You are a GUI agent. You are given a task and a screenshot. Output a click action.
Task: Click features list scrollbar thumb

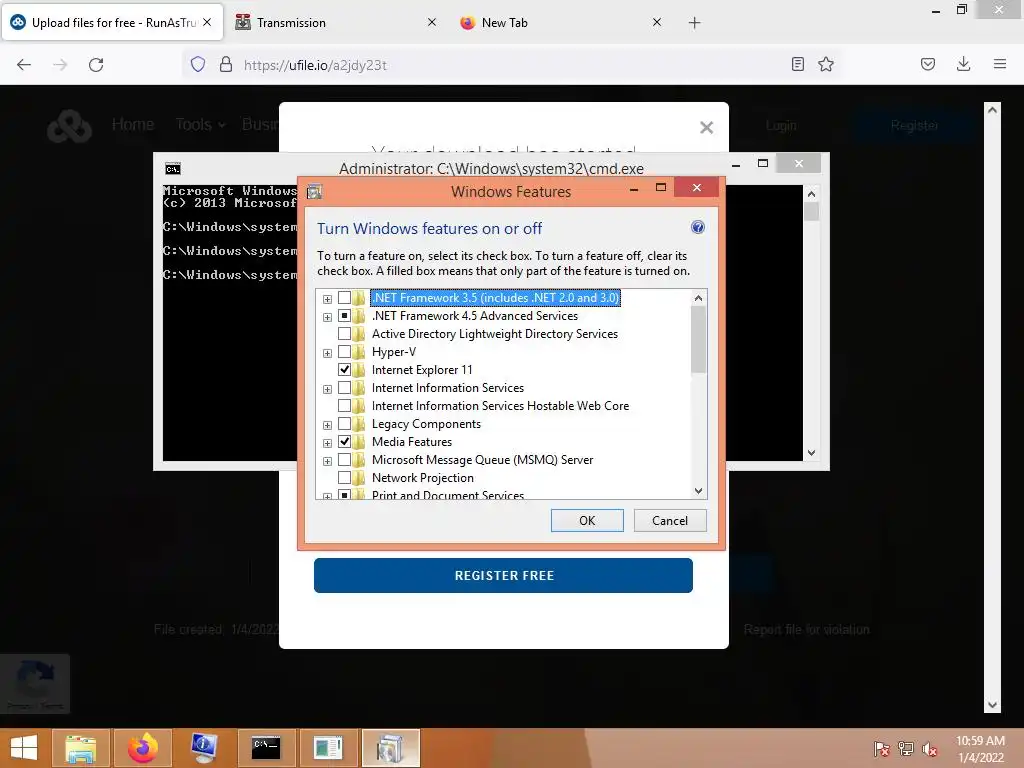pyautogui.click(x=698, y=340)
